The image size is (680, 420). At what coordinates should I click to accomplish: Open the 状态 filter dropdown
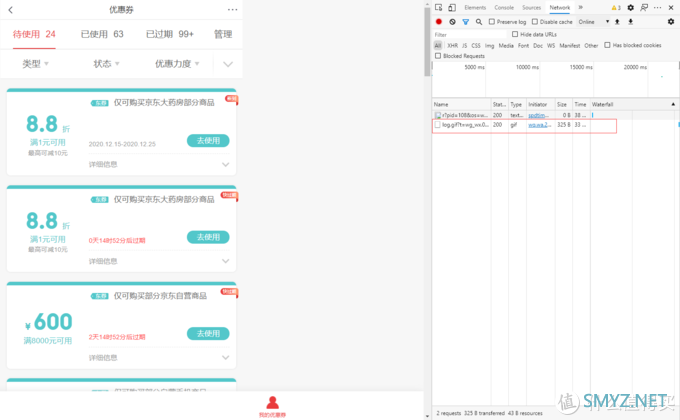pyautogui.click(x=106, y=64)
